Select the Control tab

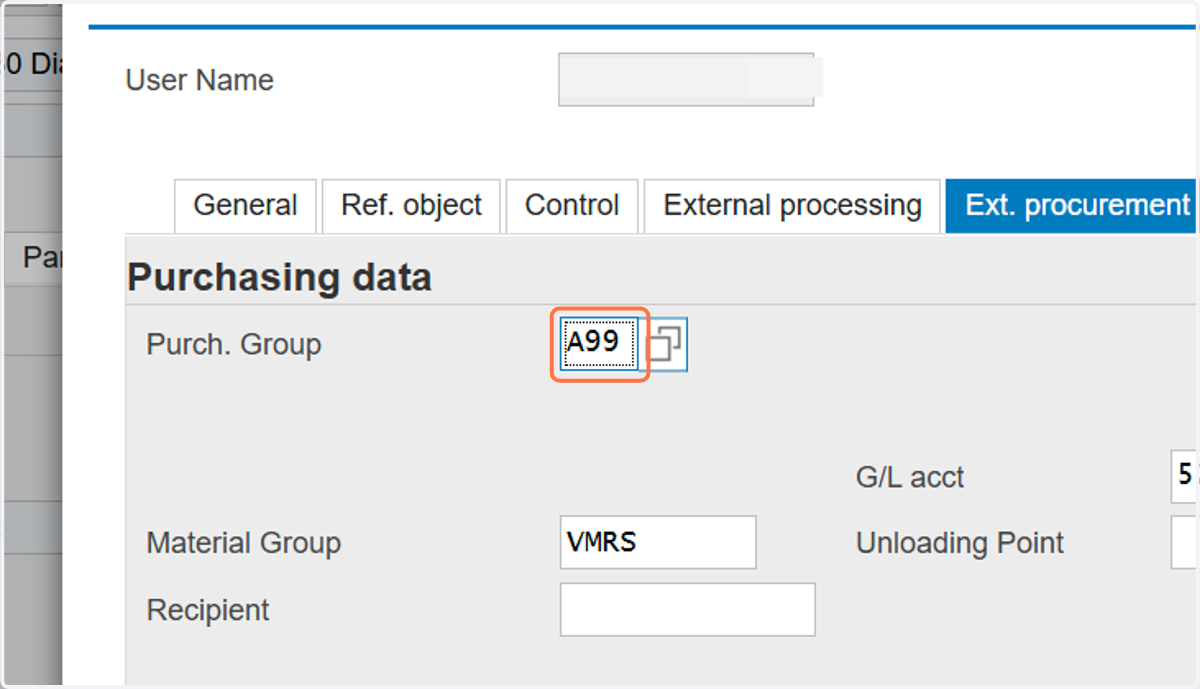[572, 206]
